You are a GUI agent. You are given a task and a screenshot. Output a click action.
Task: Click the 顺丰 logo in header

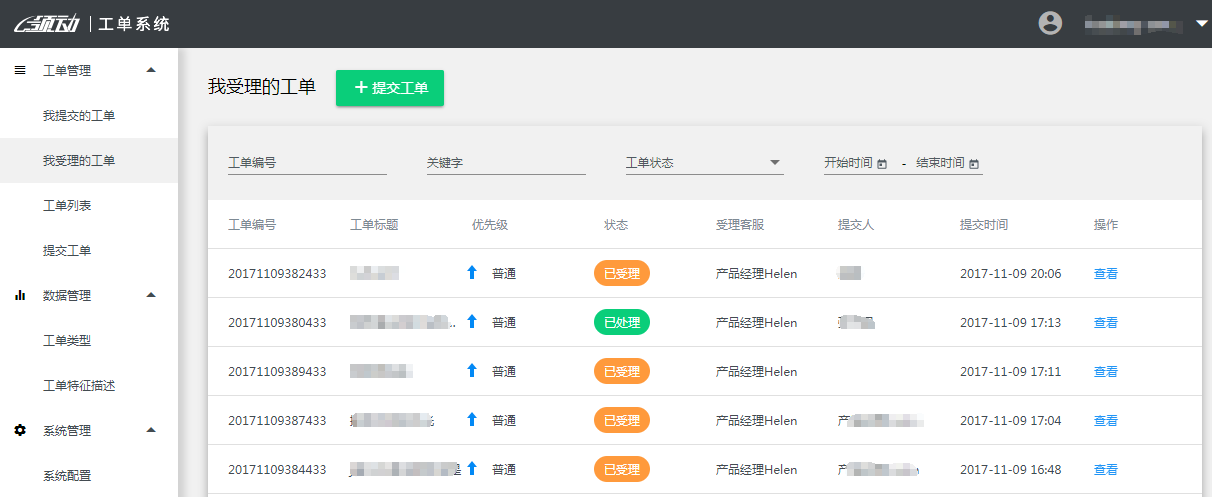click(x=47, y=24)
